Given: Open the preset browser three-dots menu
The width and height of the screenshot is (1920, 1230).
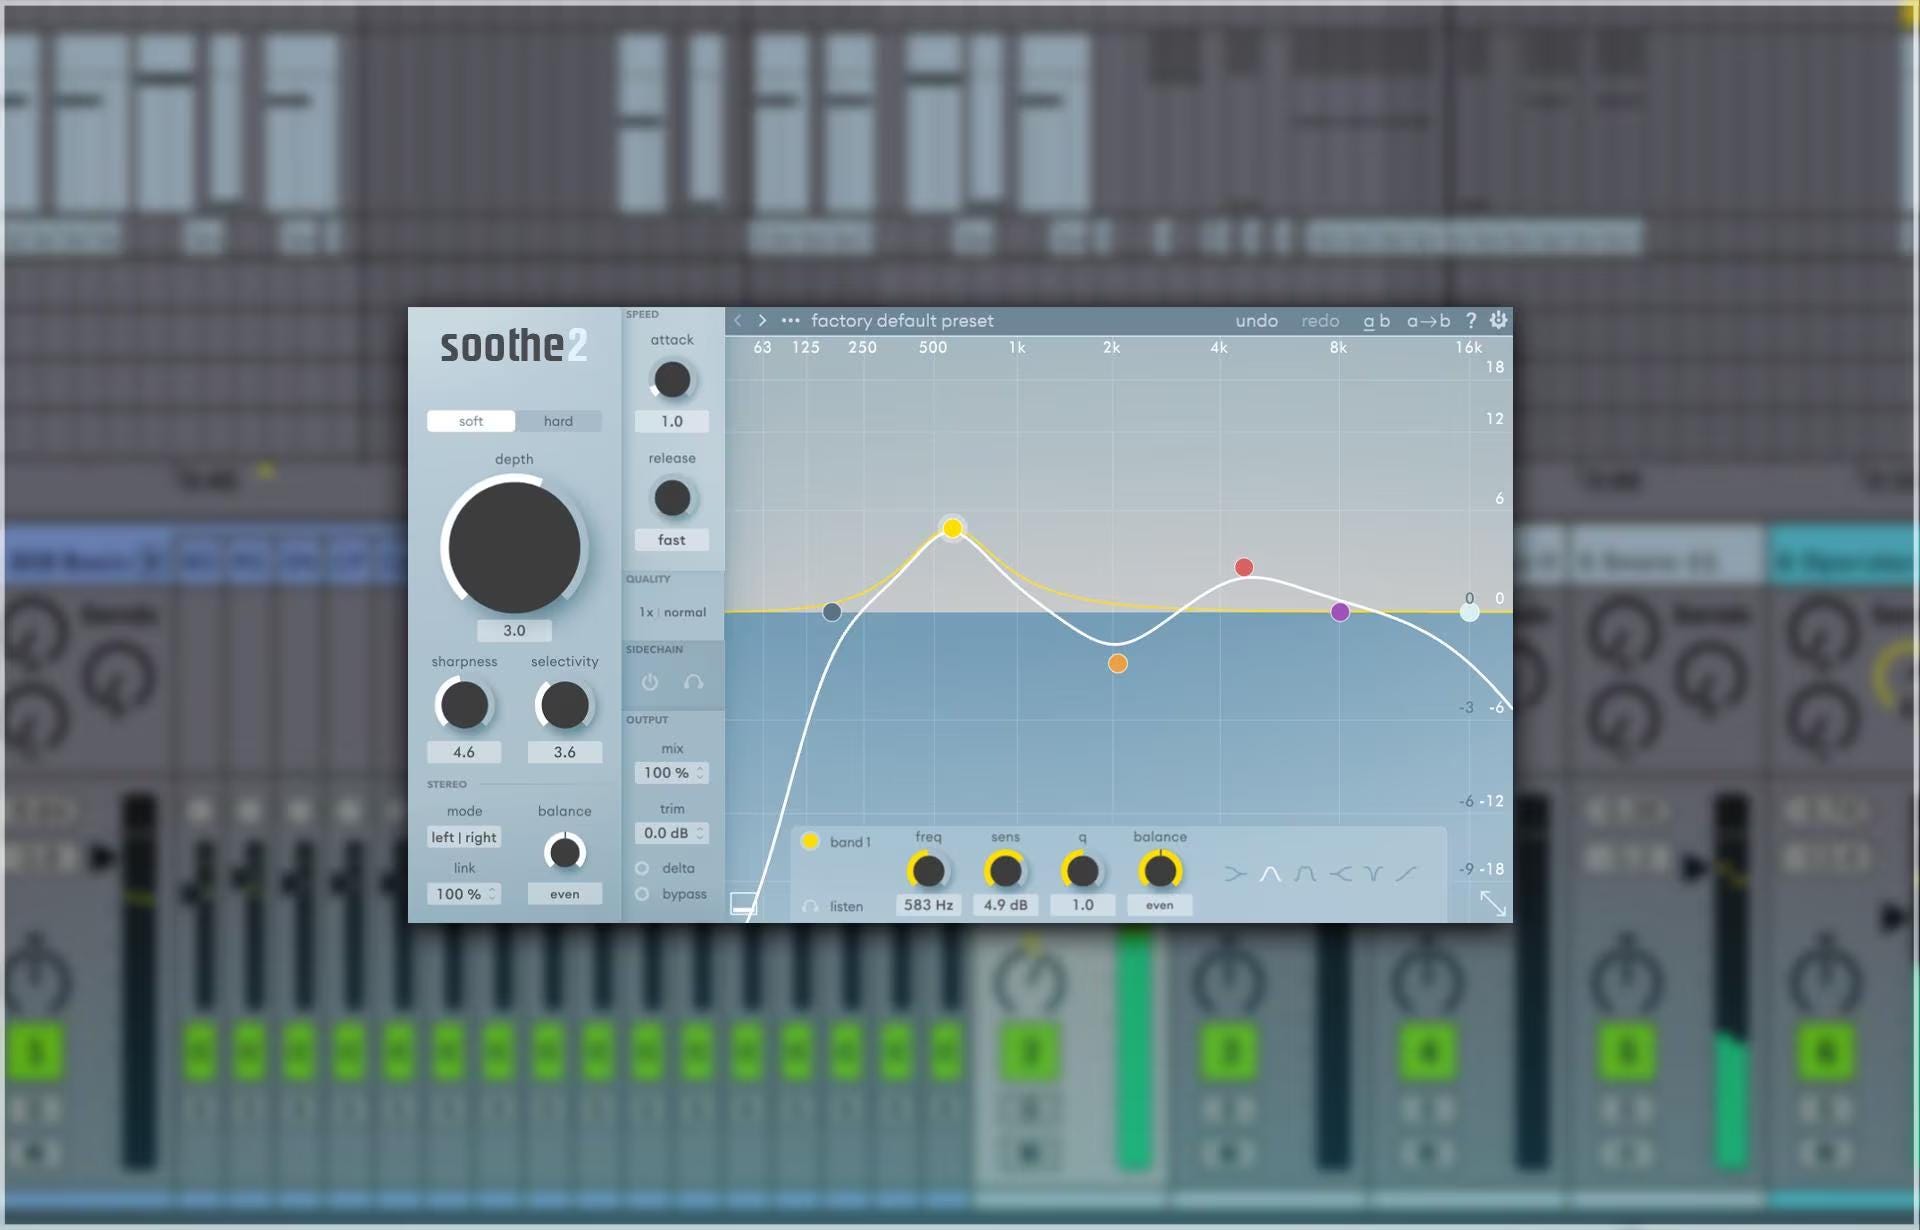Looking at the screenshot, I should (x=790, y=321).
